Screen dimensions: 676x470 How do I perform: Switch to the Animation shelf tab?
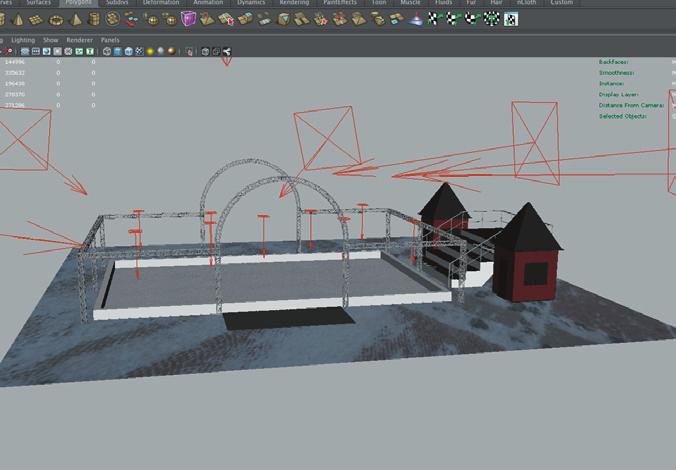tap(208, 3)
